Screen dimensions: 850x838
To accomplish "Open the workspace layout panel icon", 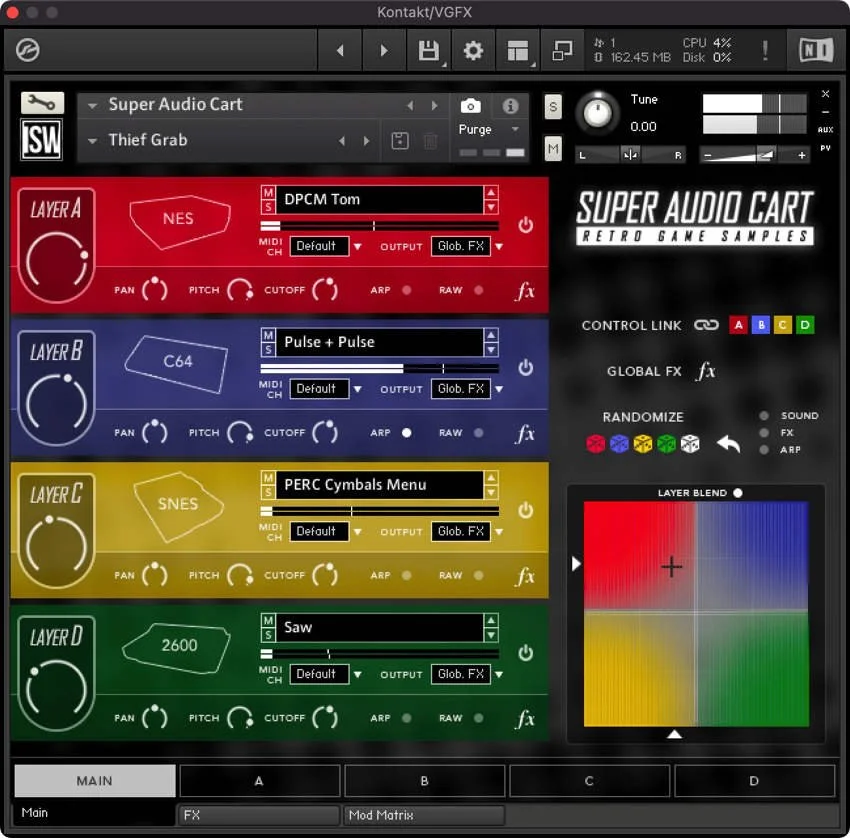I will tap(518, 50).
